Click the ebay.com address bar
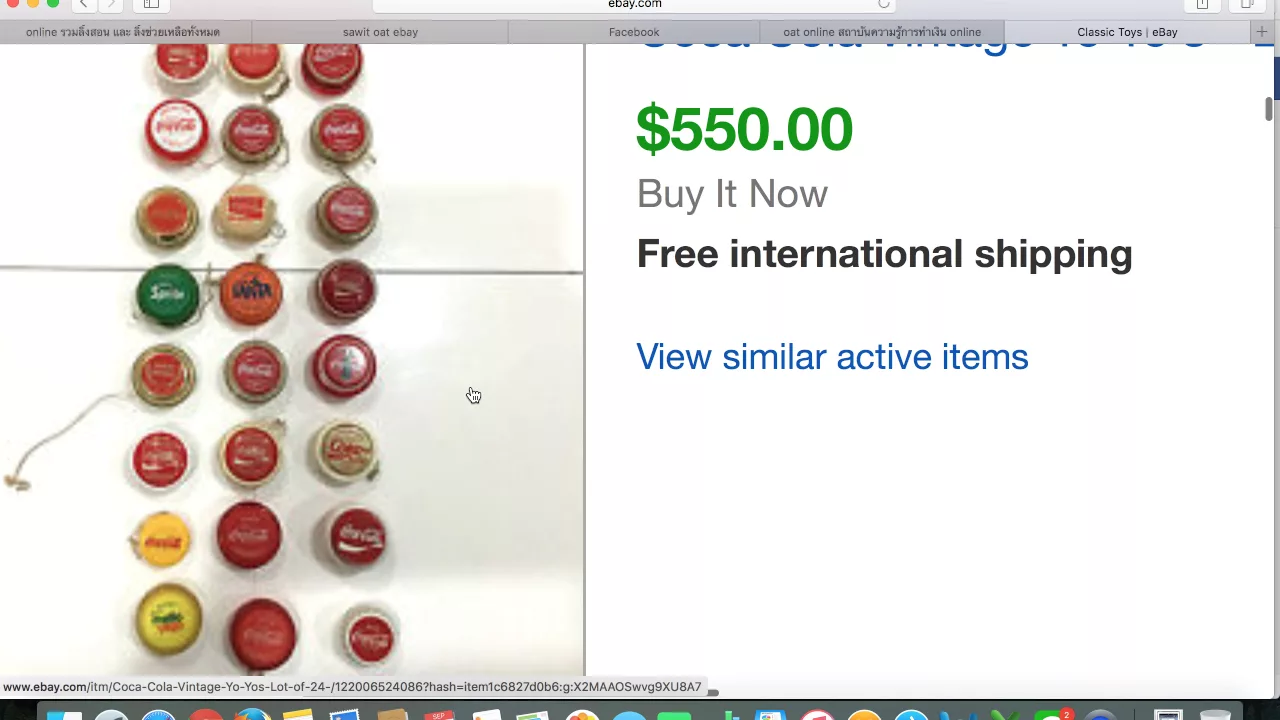 [635, 5]
